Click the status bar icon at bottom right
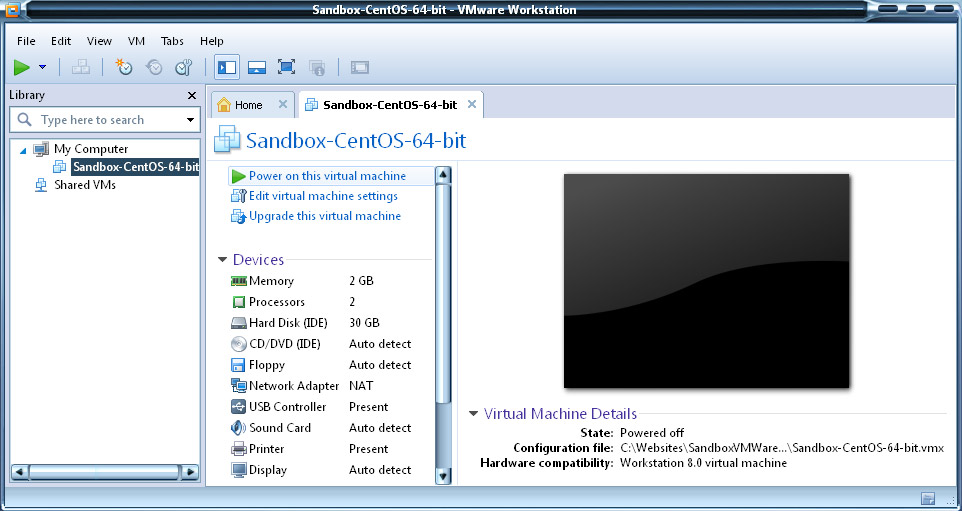Screen dimensions: 962x511 click(x=928, y=498)
